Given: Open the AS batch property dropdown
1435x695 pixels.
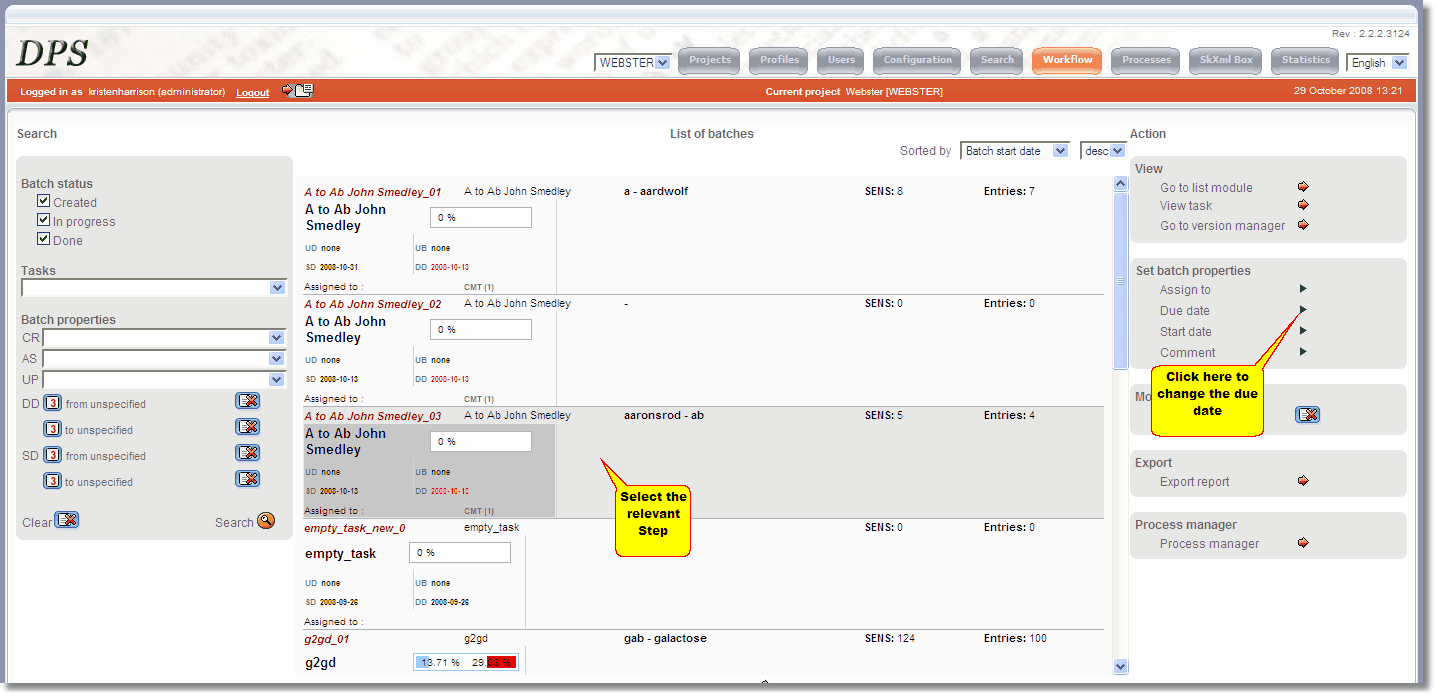Looking at the screenshot, I should tap(164, 359).
